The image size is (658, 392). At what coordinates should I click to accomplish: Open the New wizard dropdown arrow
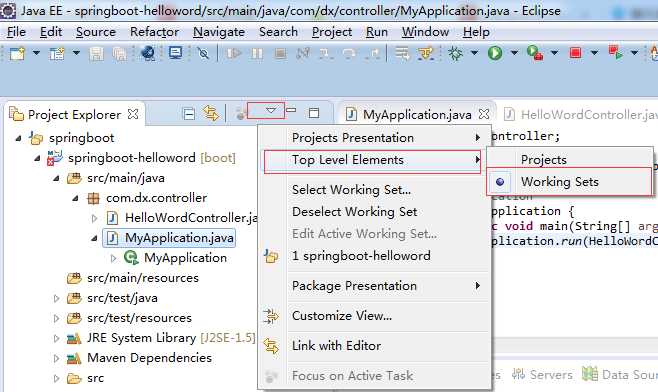point(37,53)
